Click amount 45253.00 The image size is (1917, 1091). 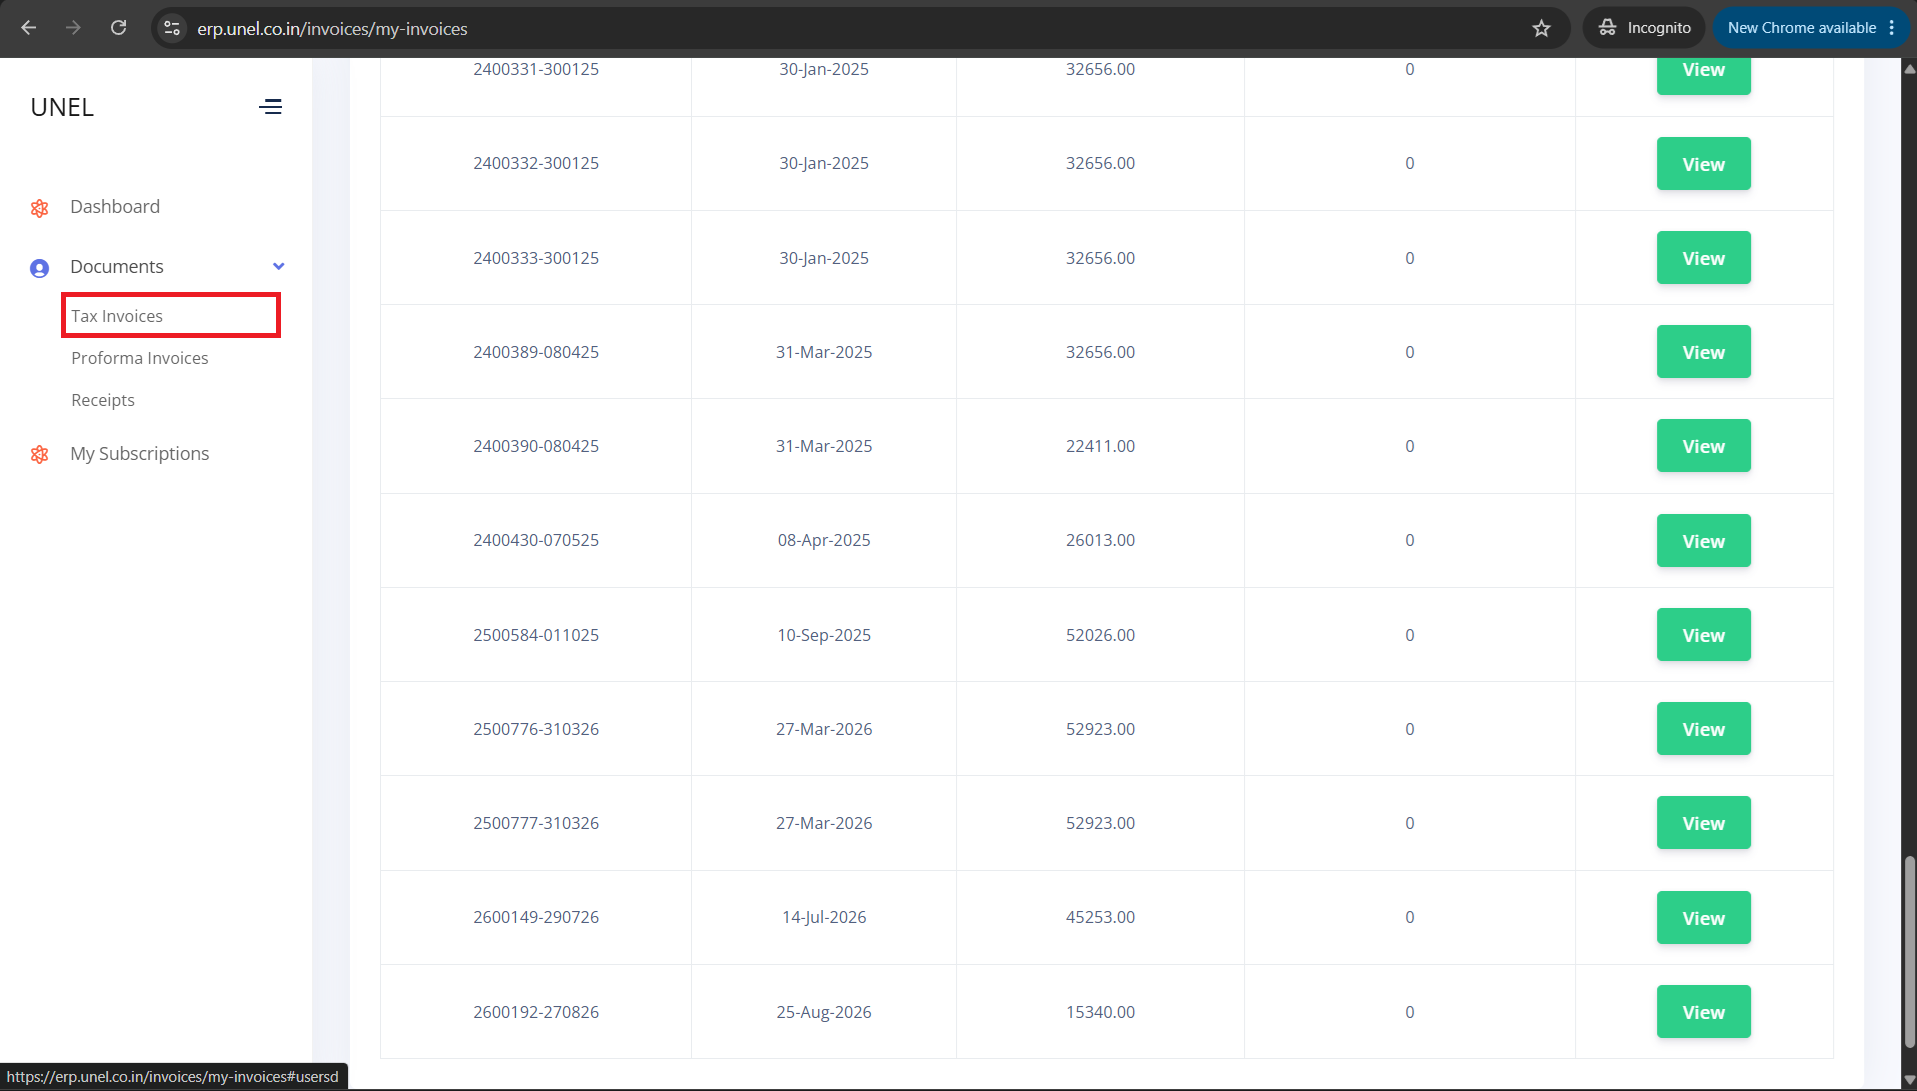[1100, 917]
